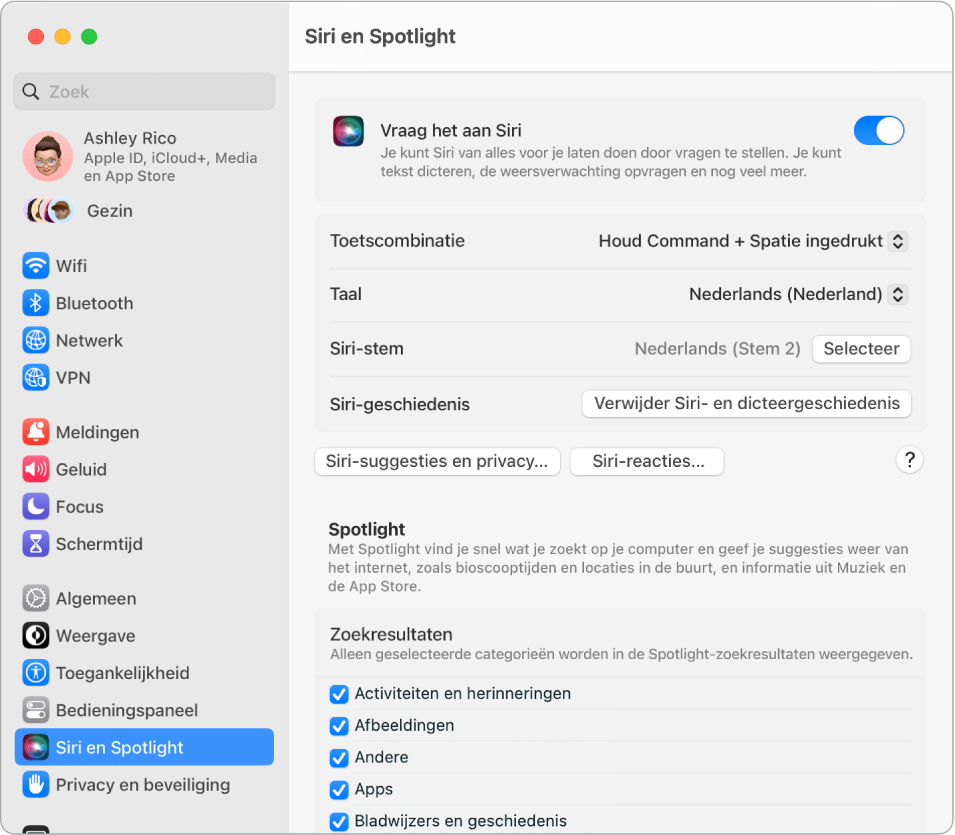Change the Siri keyboard shortcut option
This screenshot has width=955, height=835.
point(751,241)
